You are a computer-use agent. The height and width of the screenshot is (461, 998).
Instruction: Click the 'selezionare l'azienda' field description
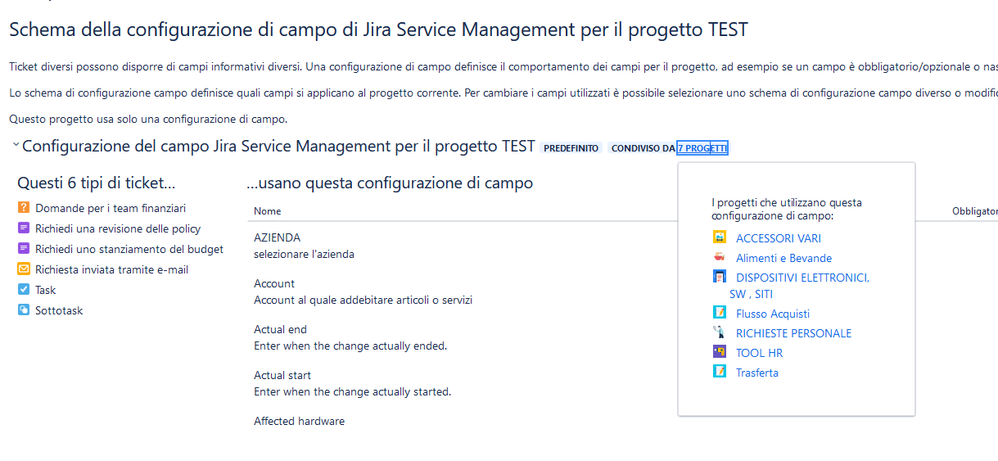[304, 254]
